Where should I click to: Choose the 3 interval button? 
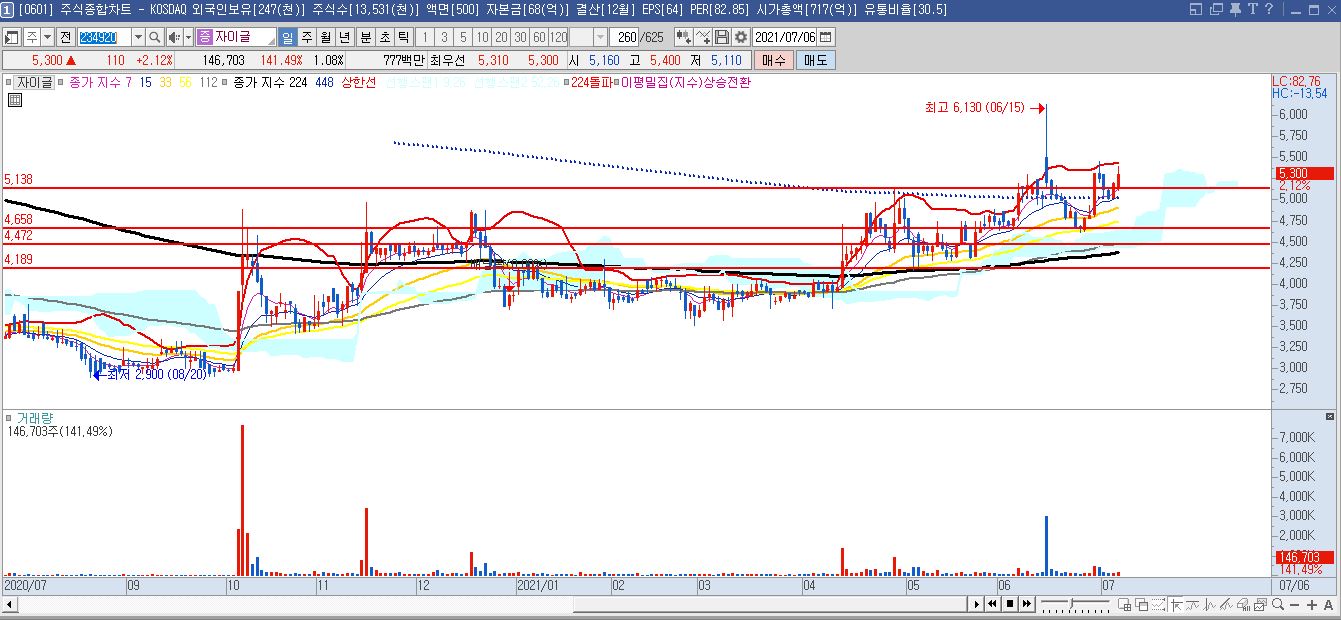[x=444, y=37]
